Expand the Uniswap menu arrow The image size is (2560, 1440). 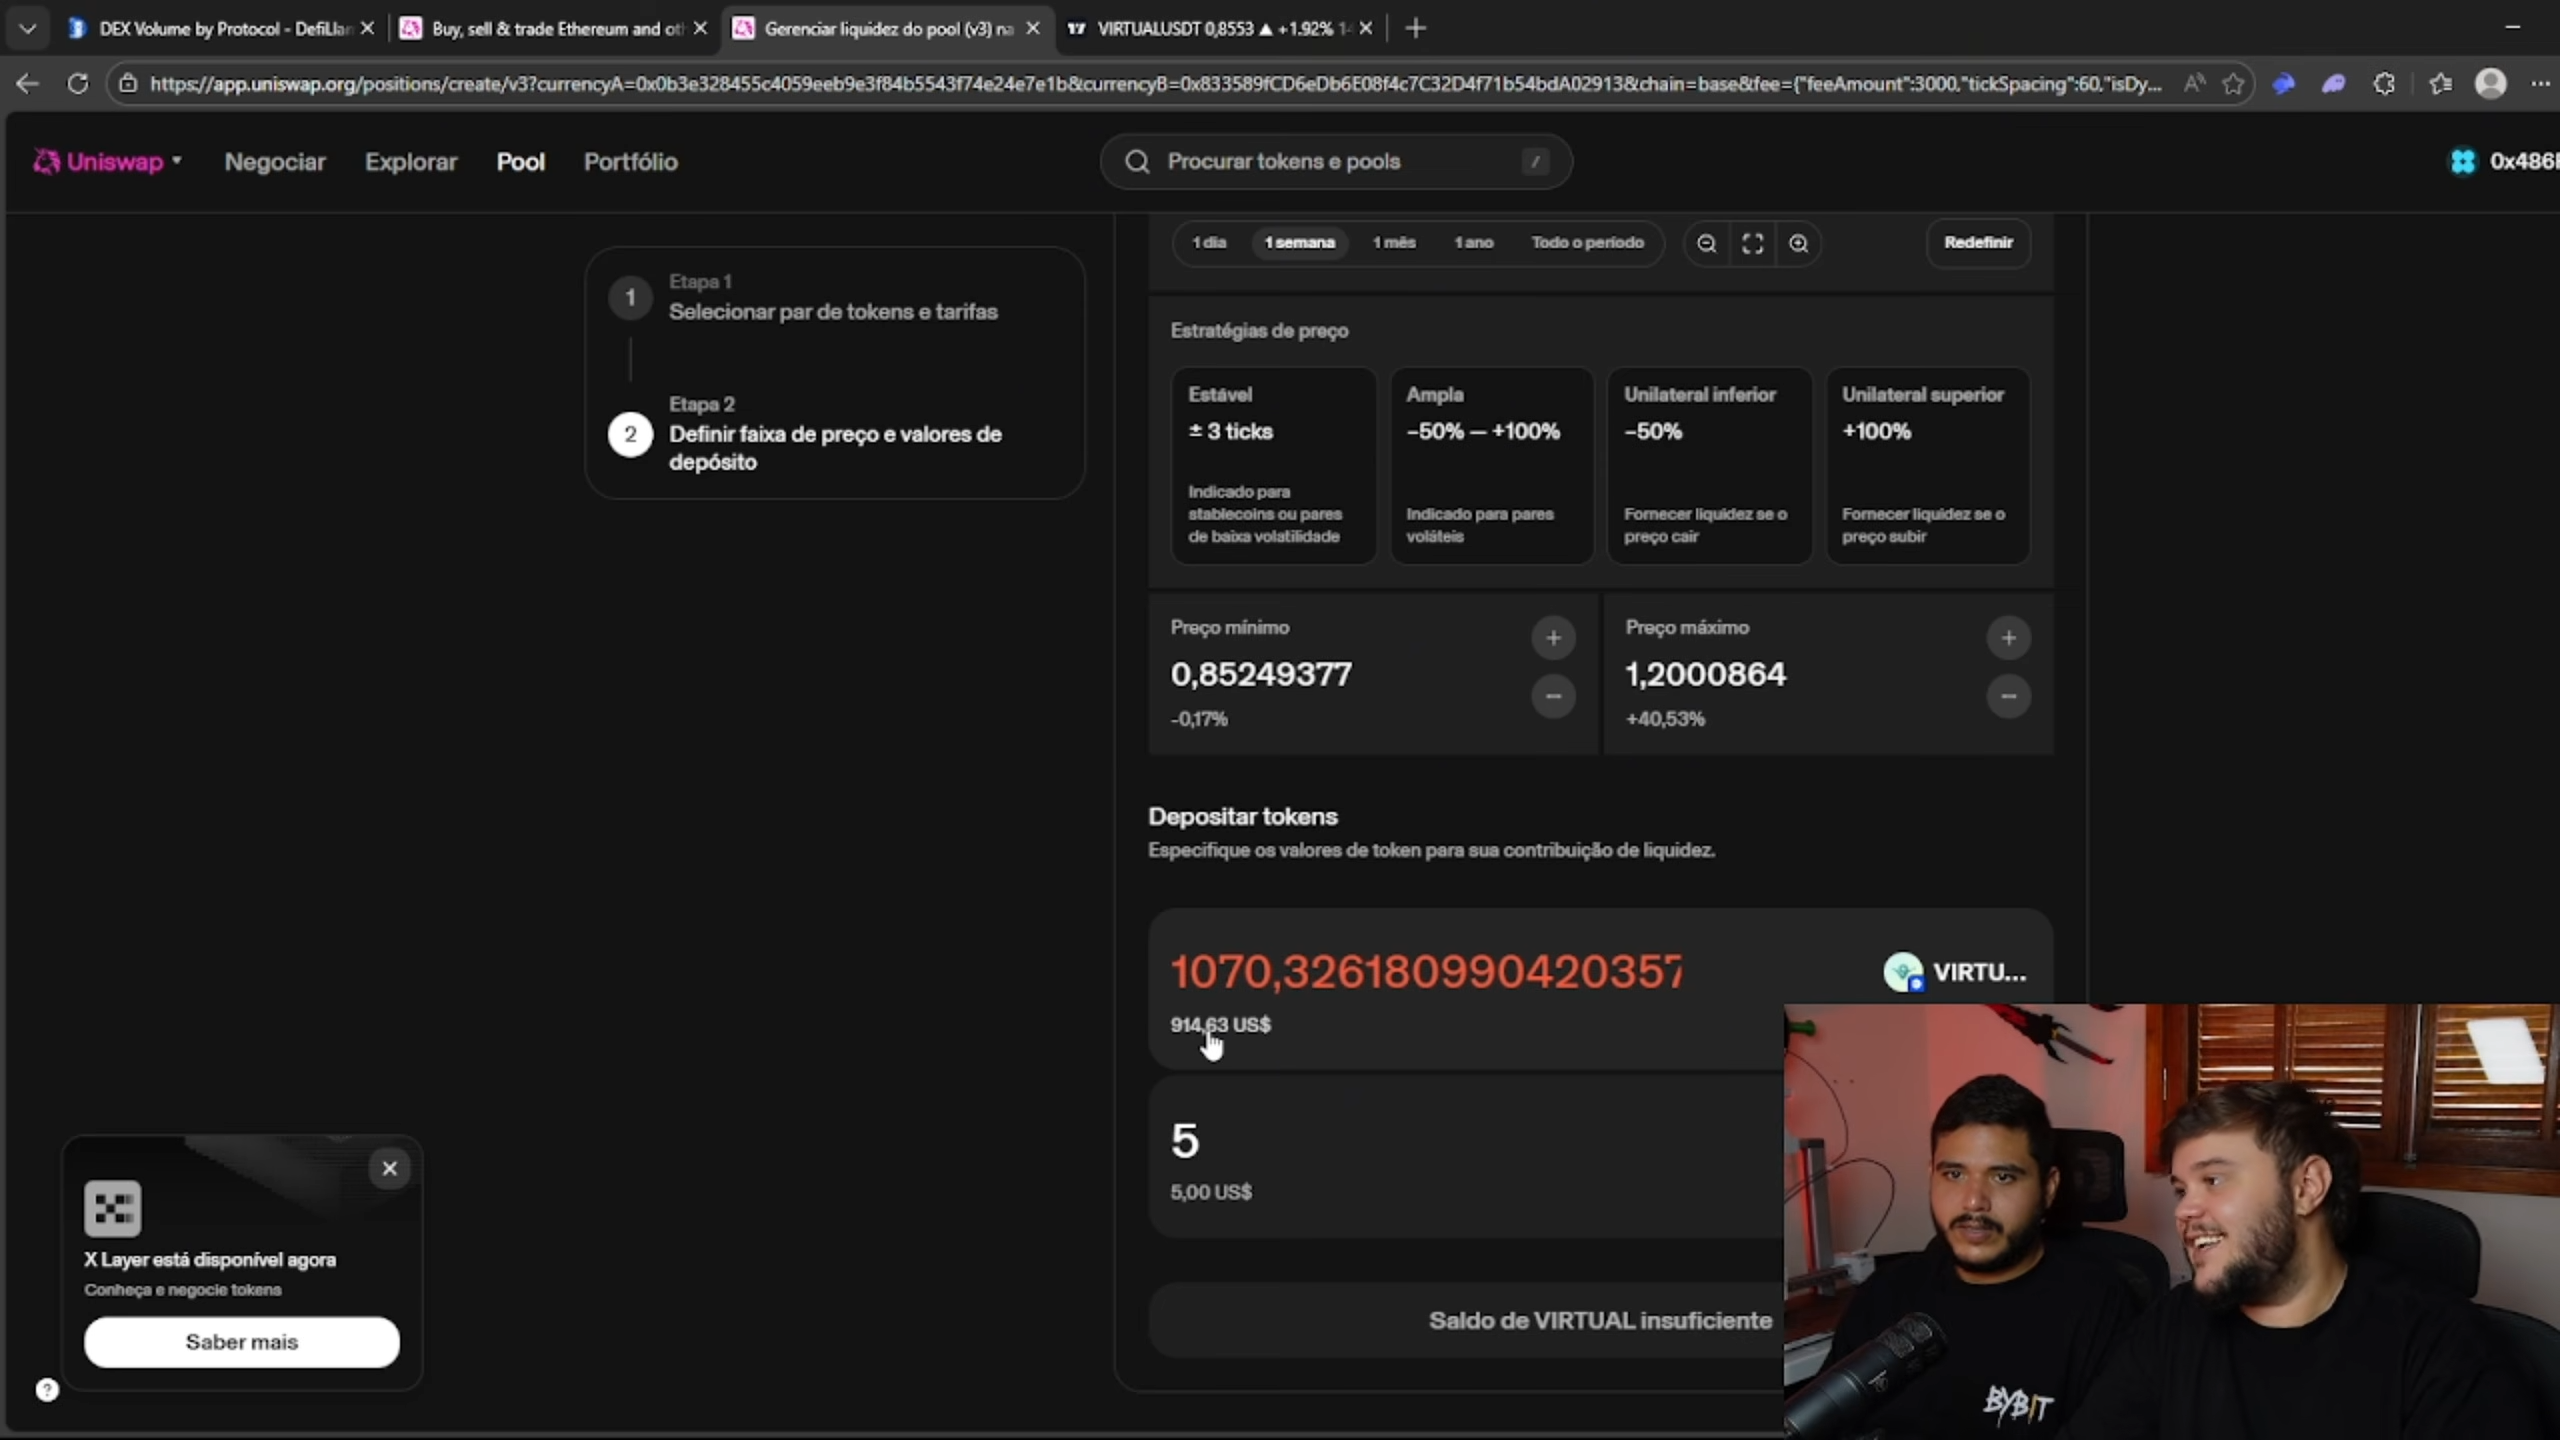coord(177,160)
